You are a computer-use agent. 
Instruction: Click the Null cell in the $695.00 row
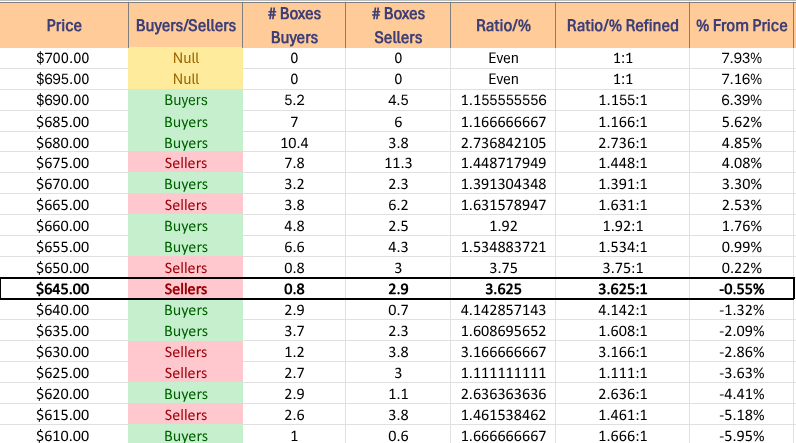[x=185, y=79]
